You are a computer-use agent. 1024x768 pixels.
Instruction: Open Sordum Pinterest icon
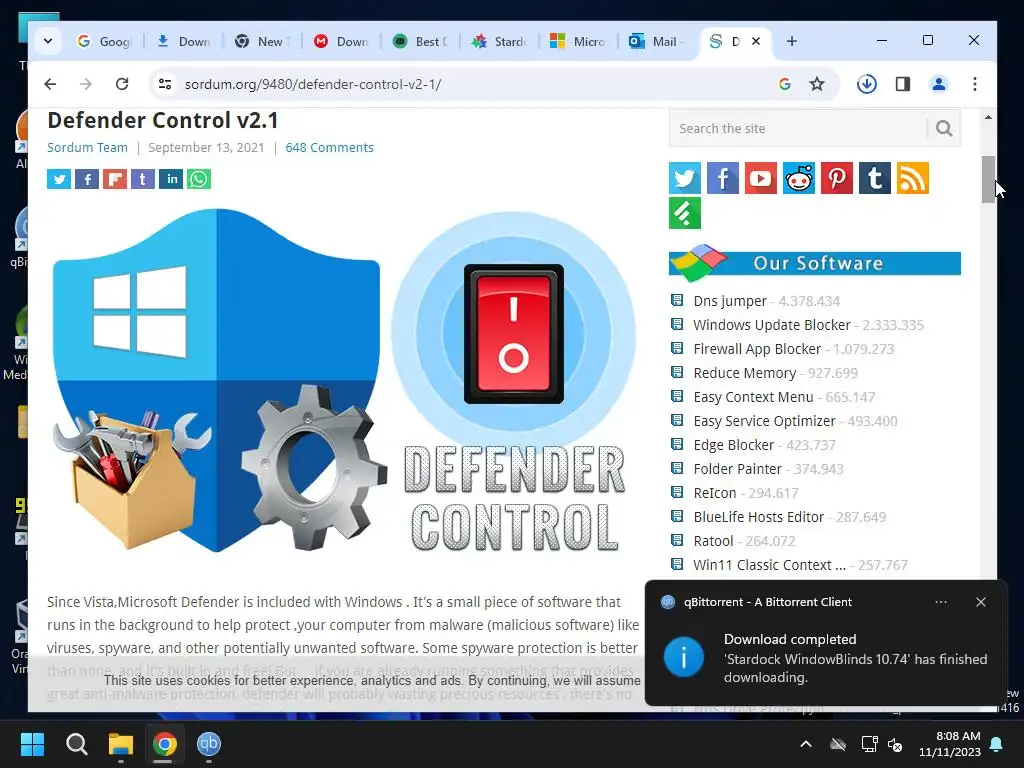(837, 178)
